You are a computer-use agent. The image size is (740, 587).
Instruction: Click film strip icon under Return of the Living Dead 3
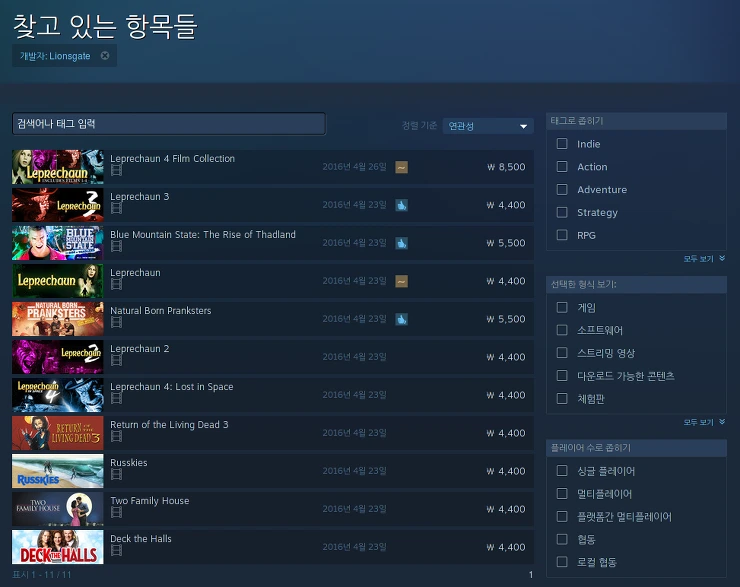pyautogui.click(x=116, y=436)
